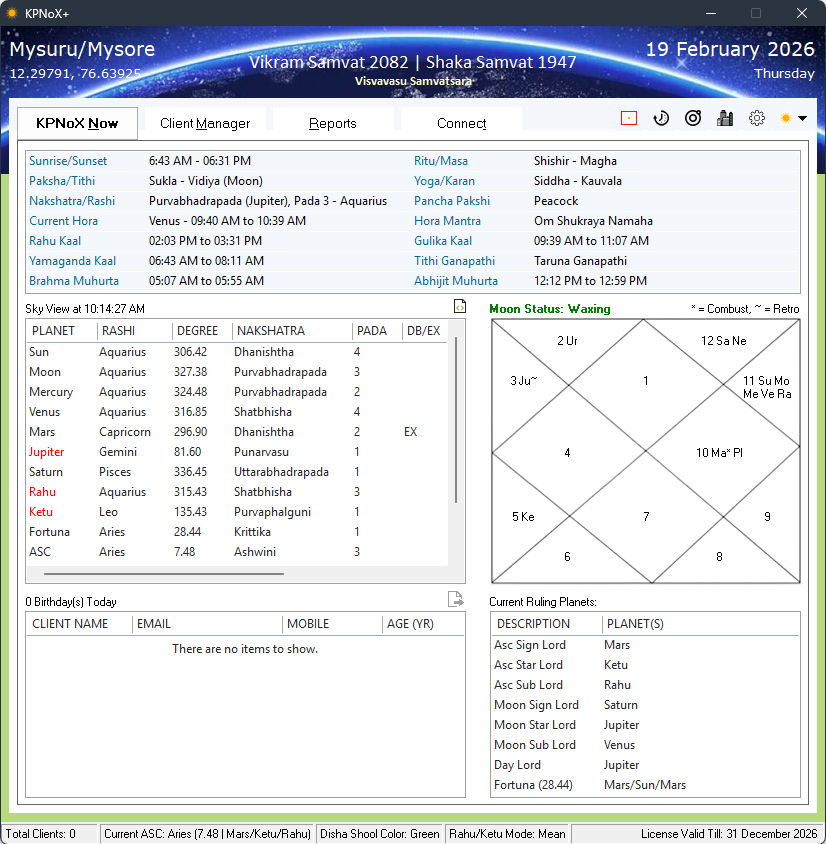The image size is (826, 844).
Task: Click the city buildings location icon
Action: (x=725, y=118)
